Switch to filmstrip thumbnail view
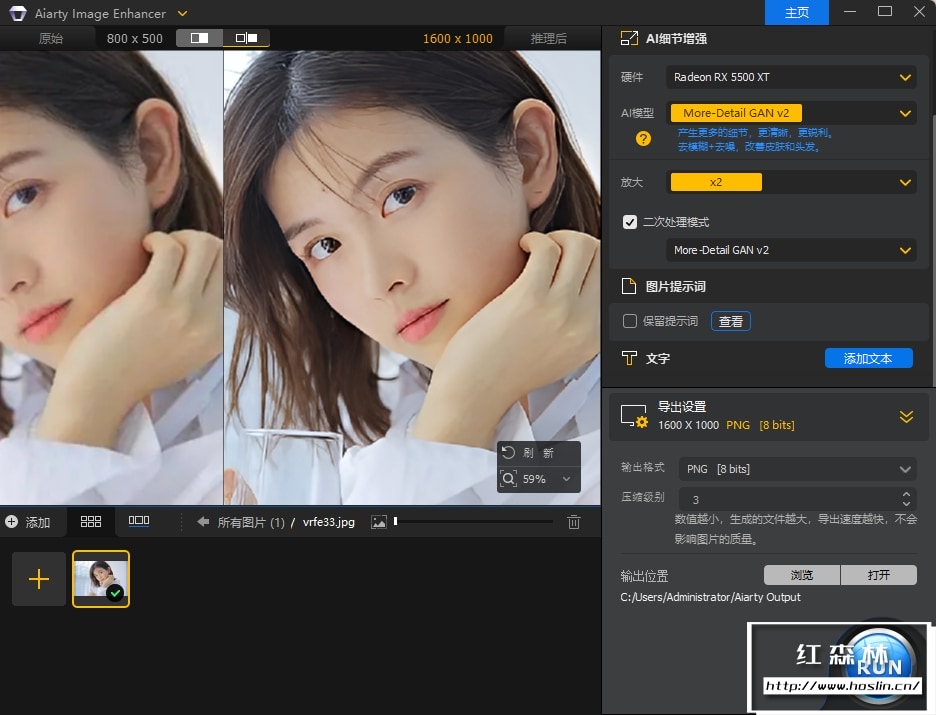The image size is (936, 715). tap(139, 521)
